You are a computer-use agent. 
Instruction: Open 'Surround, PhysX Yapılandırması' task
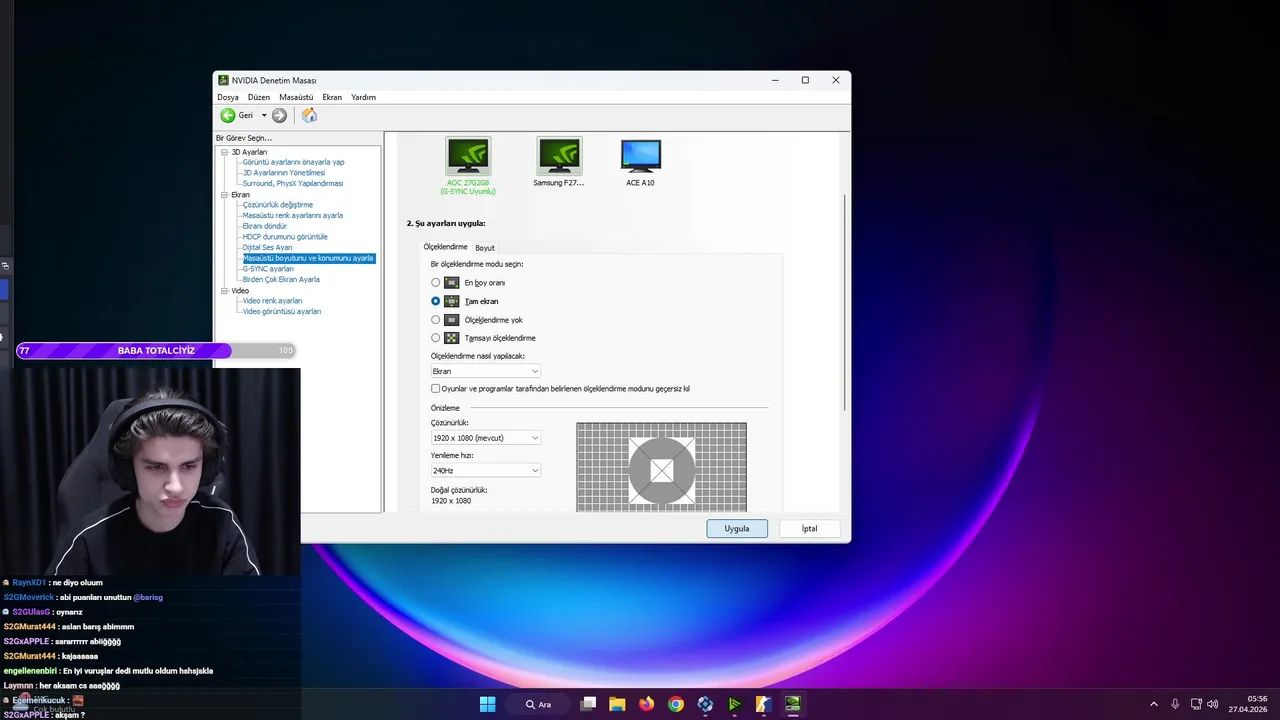(x=293, y=184)
